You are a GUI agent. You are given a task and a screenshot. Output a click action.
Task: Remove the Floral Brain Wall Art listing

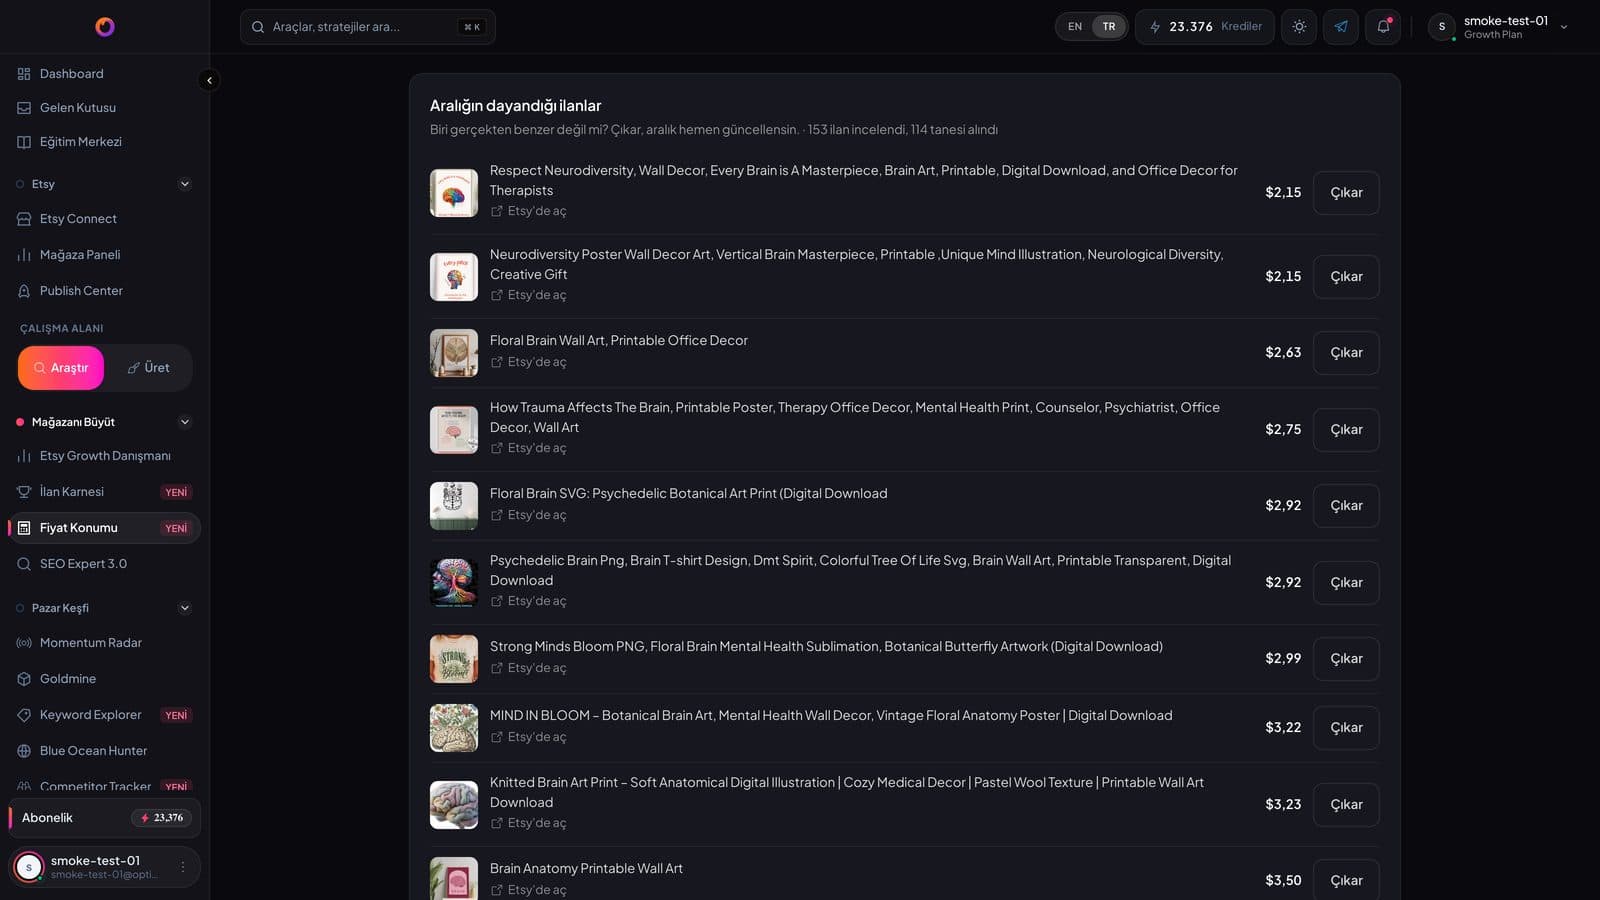[1346, 353]
